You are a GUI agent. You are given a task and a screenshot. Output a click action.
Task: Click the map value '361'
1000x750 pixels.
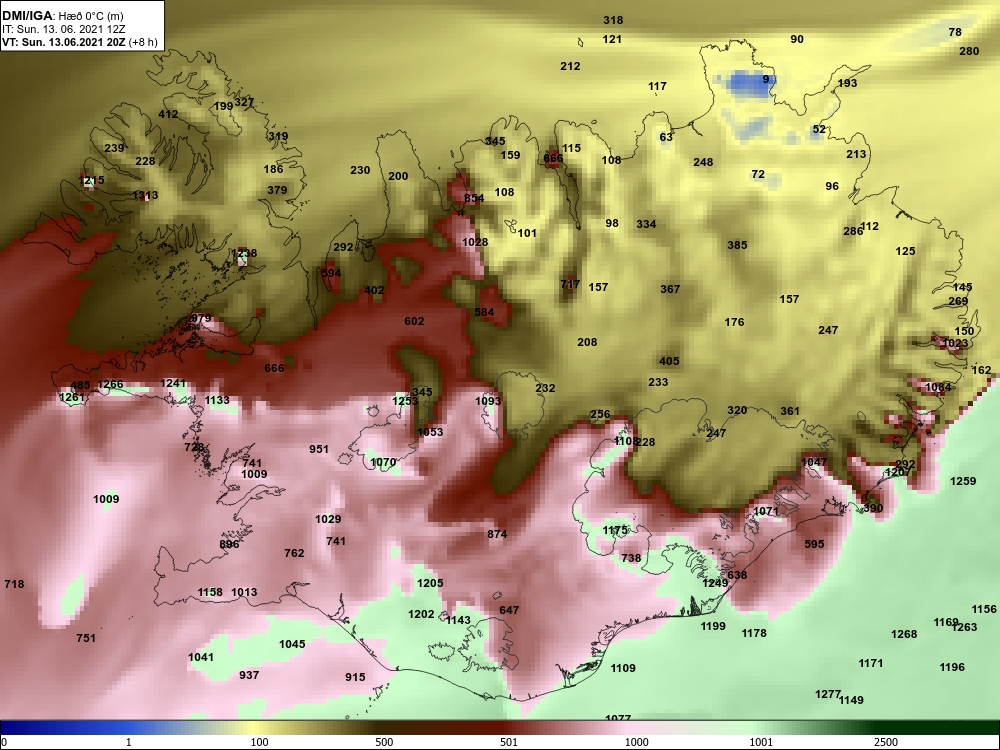point(790,411)
